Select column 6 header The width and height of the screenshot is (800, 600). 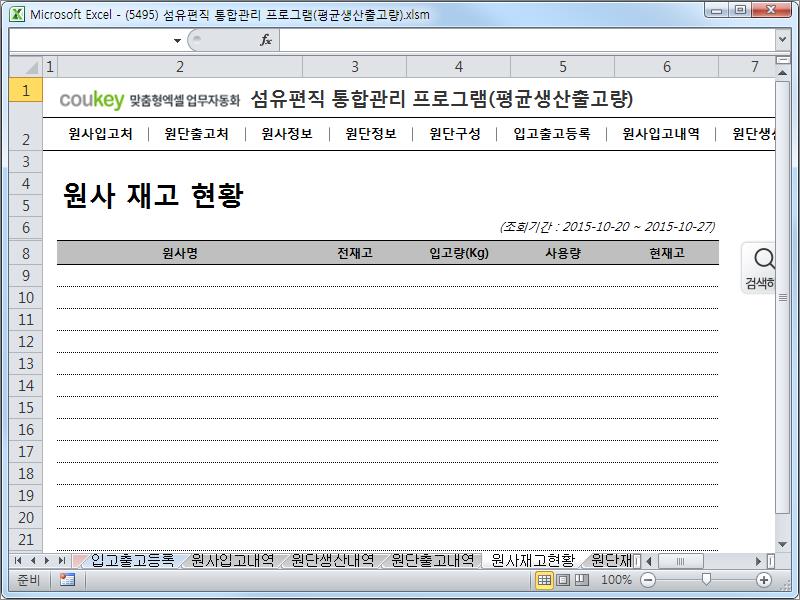(x=667, y=66)
